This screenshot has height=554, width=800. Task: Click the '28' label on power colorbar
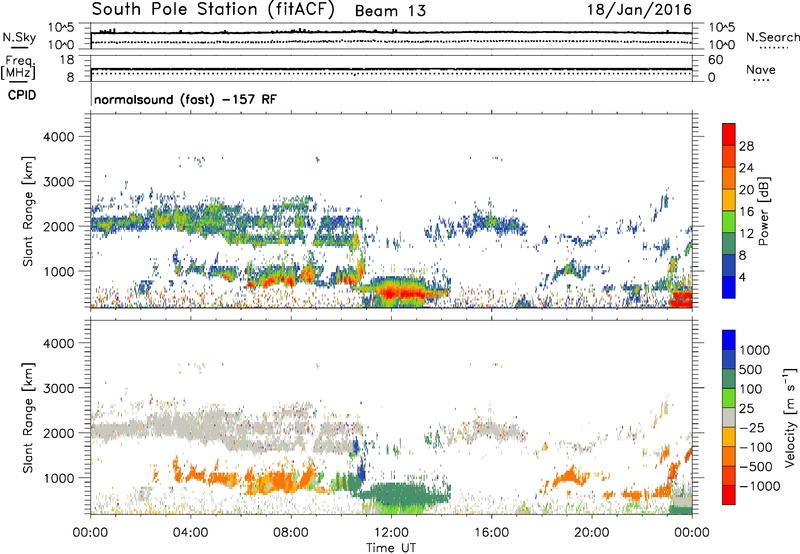click(x=746, y=146)
